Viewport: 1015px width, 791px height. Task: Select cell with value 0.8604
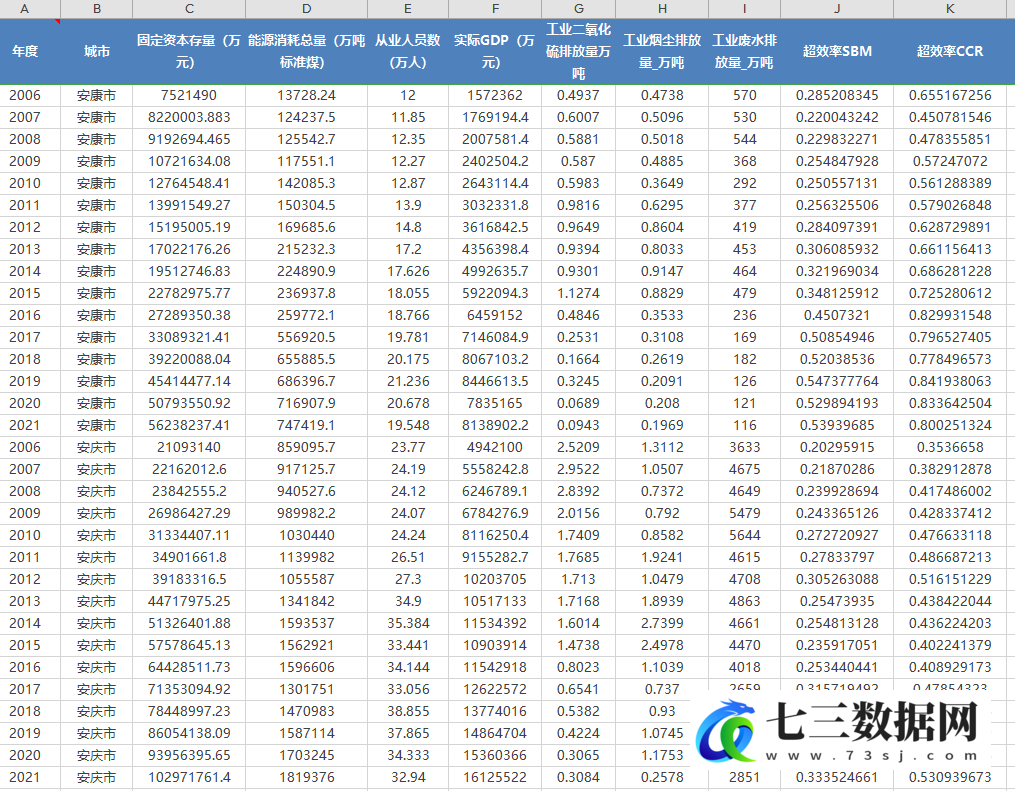click(x=662, y=227)
